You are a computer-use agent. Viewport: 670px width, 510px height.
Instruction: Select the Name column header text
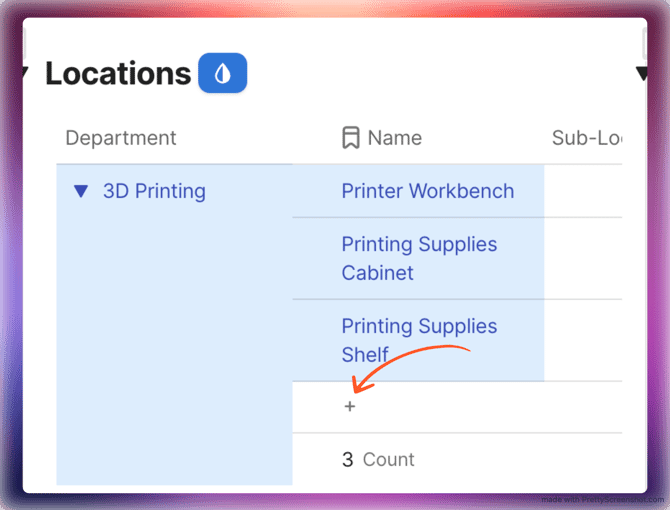(394, 138)
